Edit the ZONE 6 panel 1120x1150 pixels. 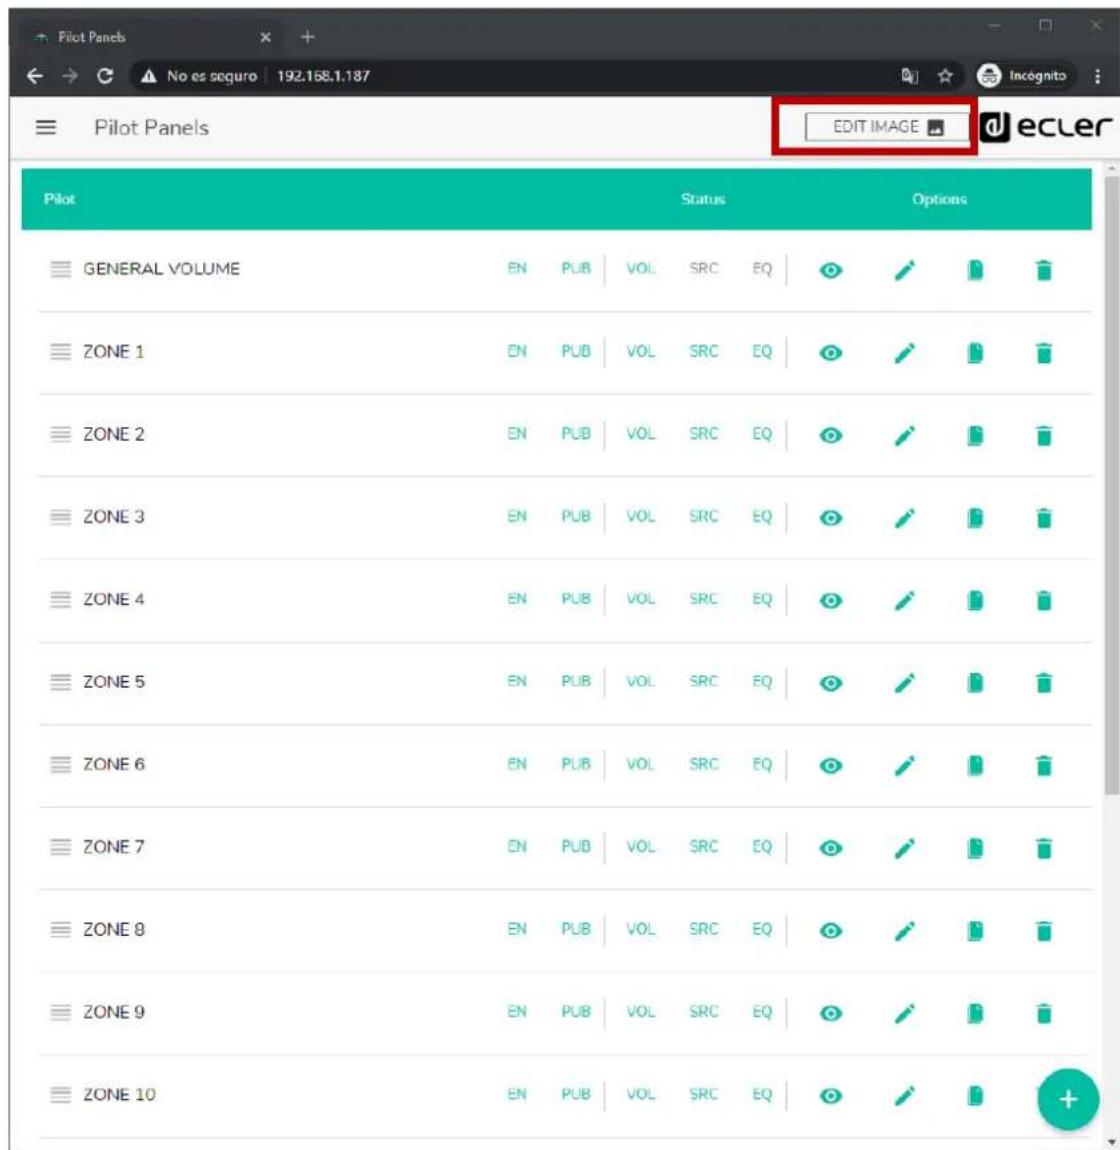(x=904, y=766)
